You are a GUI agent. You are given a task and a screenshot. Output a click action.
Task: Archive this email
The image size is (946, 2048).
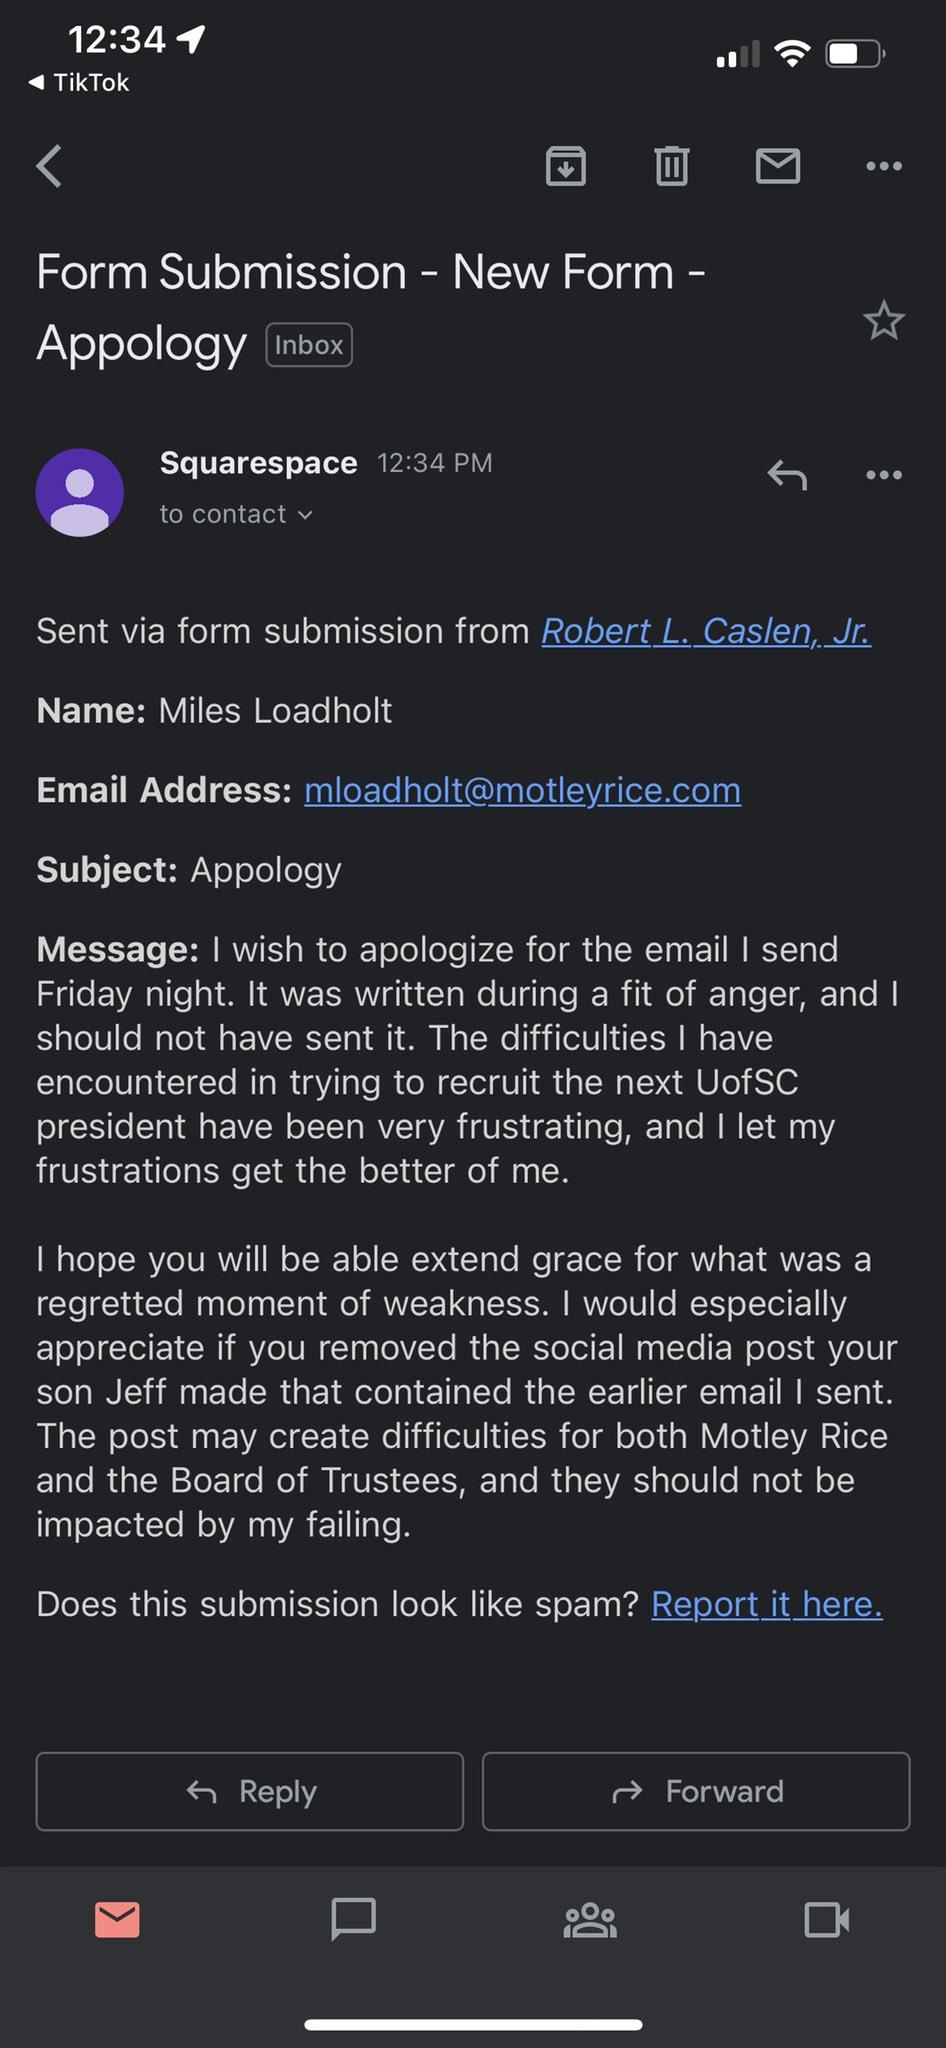tap(566, 166)
